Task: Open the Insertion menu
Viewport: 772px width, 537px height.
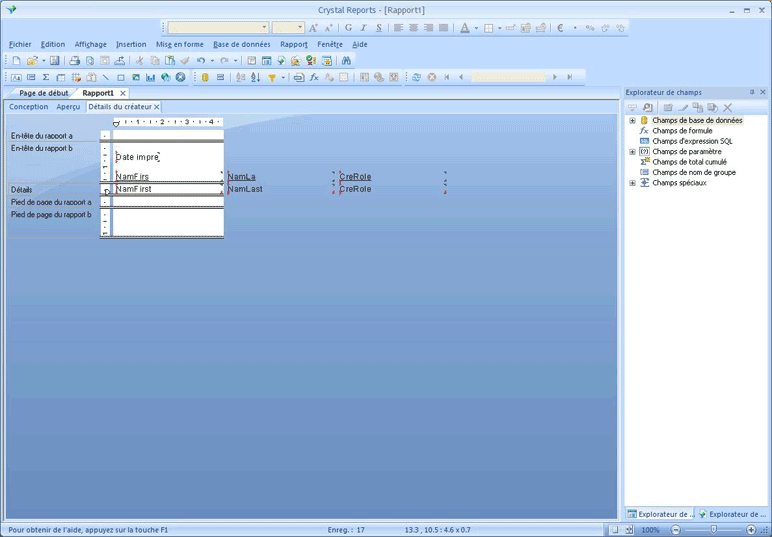Action: click(x=130, y=44)
